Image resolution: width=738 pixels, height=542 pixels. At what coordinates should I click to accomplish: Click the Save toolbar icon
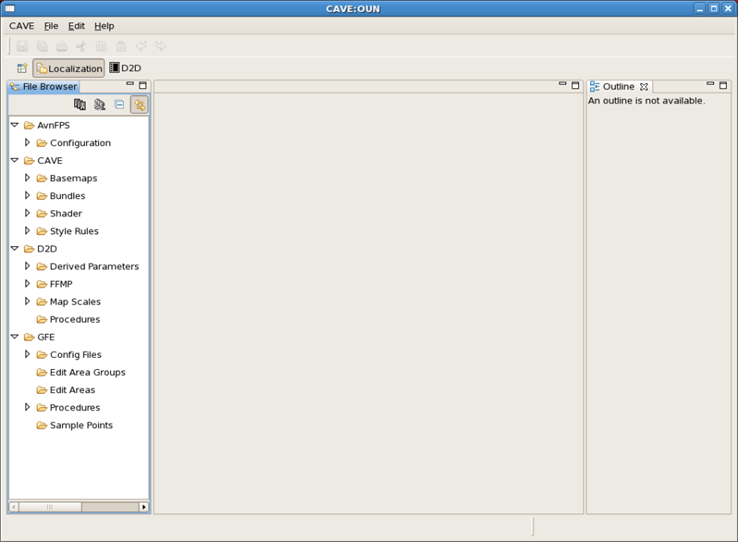click(22, 46)
